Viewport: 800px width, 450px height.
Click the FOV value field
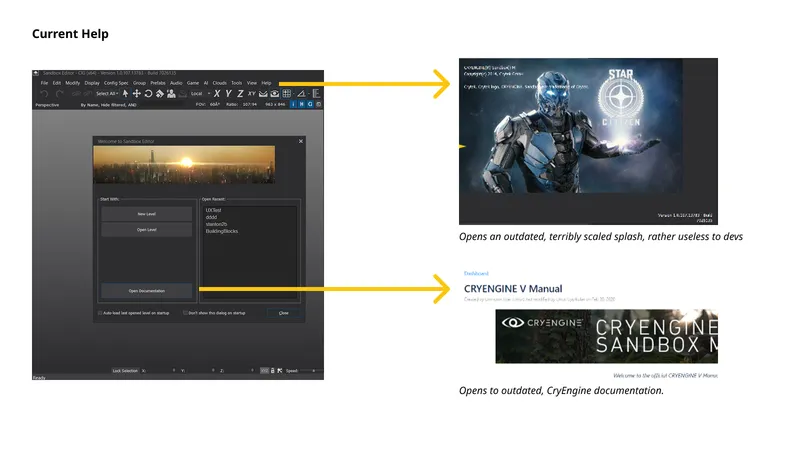(215, 105)
